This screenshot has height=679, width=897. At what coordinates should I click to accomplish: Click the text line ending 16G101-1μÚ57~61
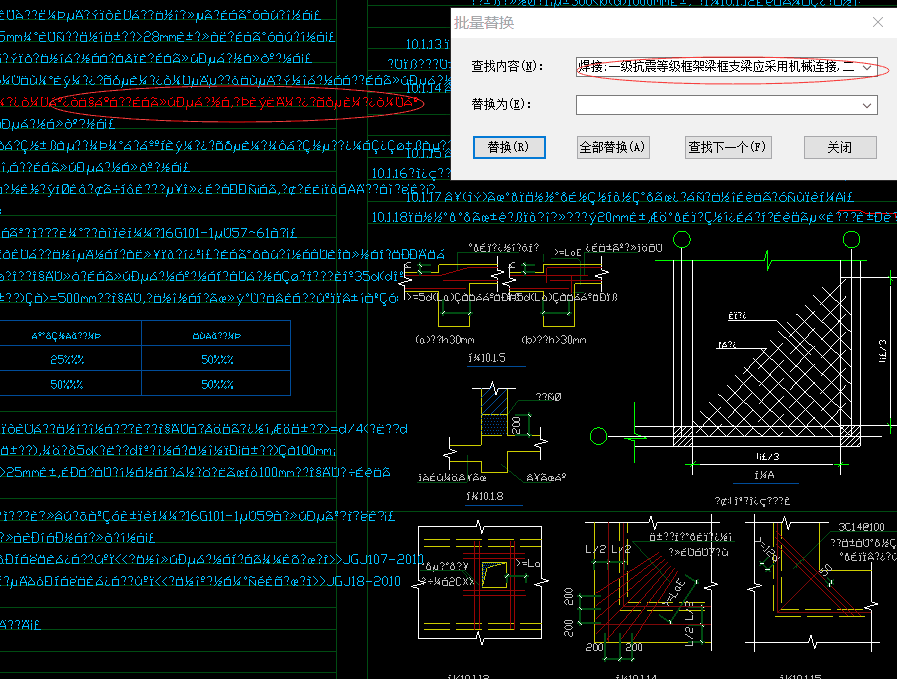pyautogui.click(x=148, y=233)
